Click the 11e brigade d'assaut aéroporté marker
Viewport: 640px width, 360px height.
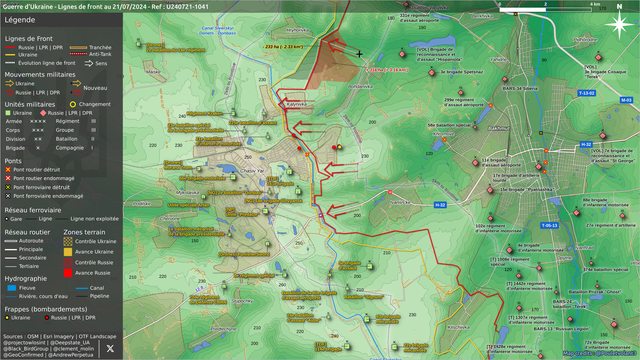point(476,162)
